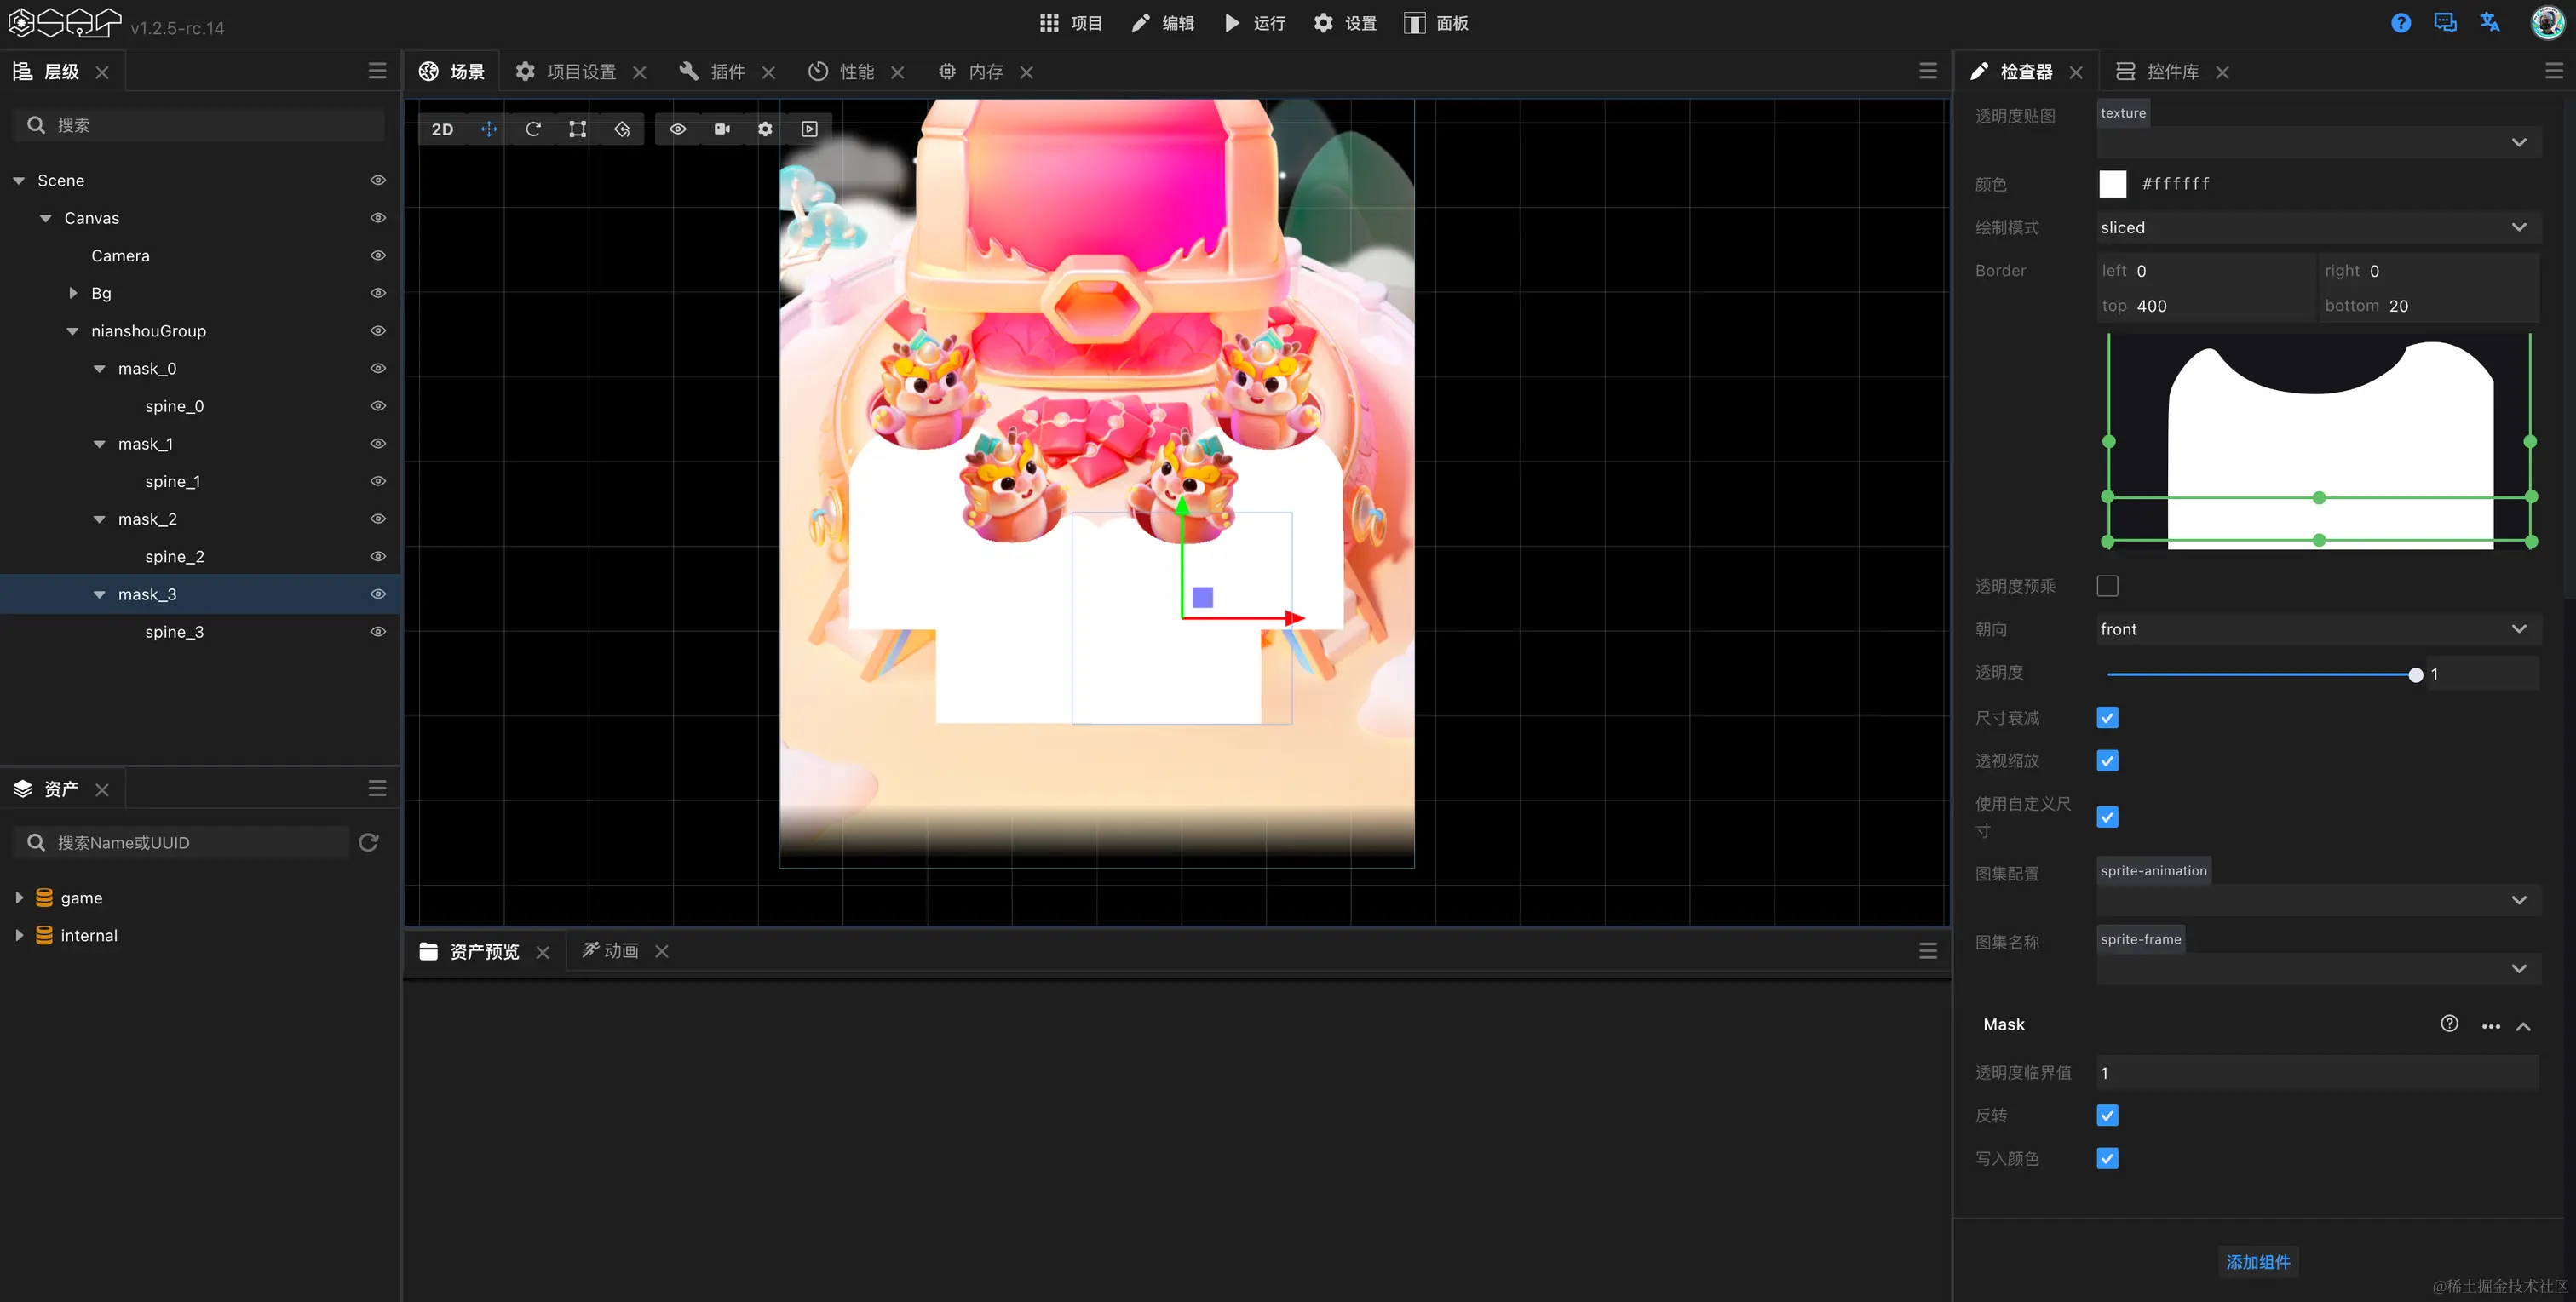Click the language translation icon

click(2489, 23)
